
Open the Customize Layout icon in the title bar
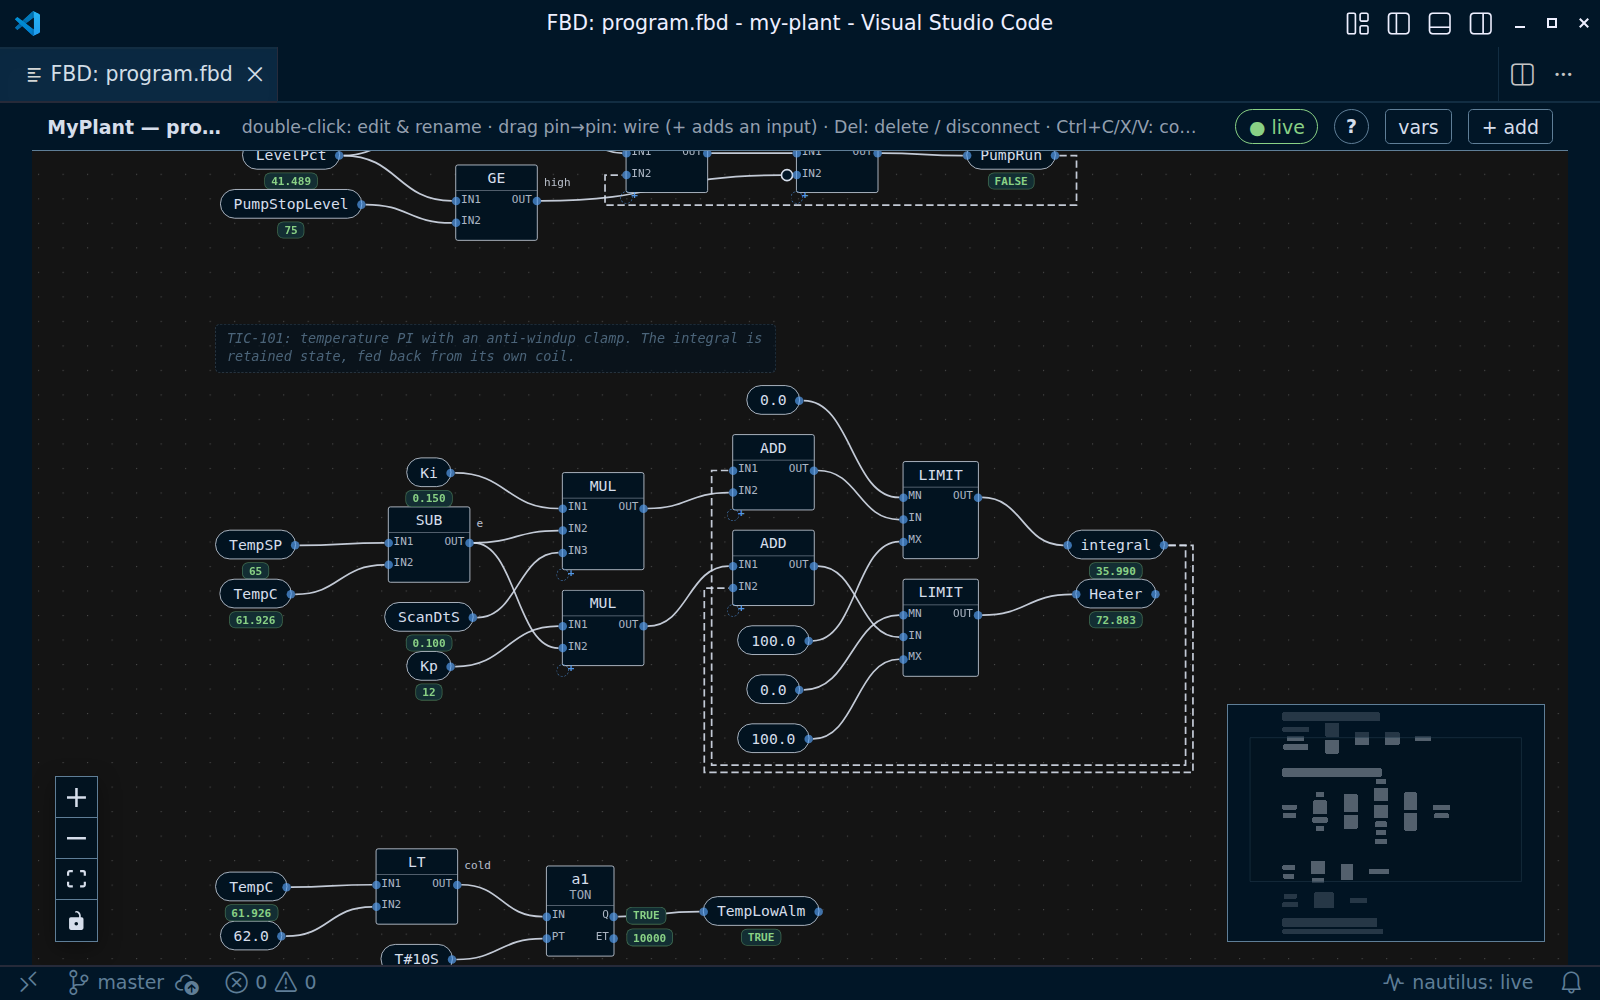click(x=1357, y=23)
